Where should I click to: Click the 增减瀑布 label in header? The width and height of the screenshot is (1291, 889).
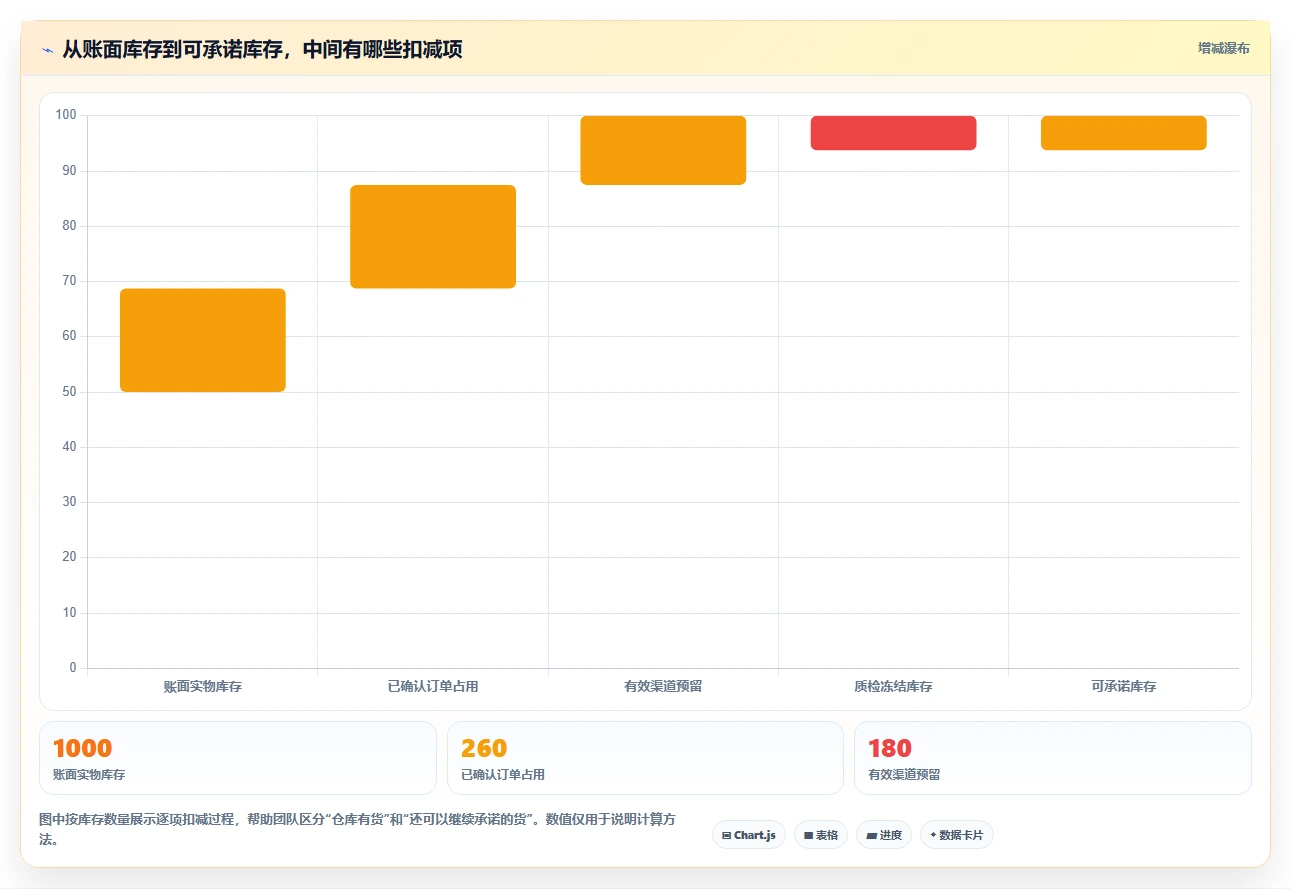point(1224,48)
